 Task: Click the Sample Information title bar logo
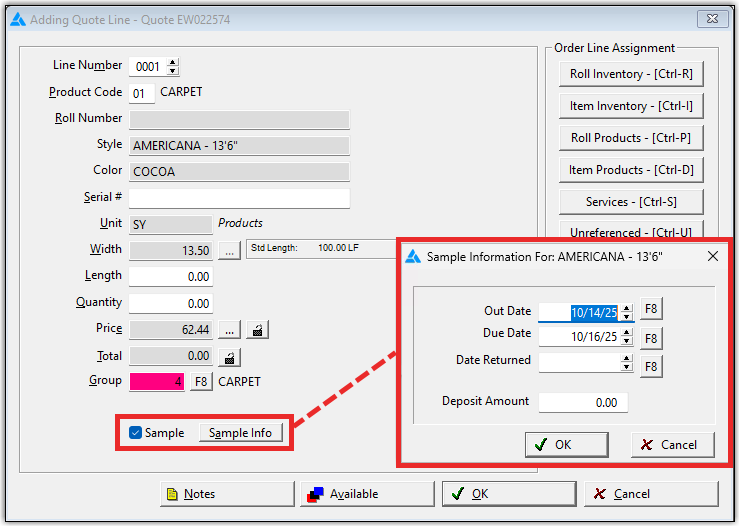[x=413, y=256]
